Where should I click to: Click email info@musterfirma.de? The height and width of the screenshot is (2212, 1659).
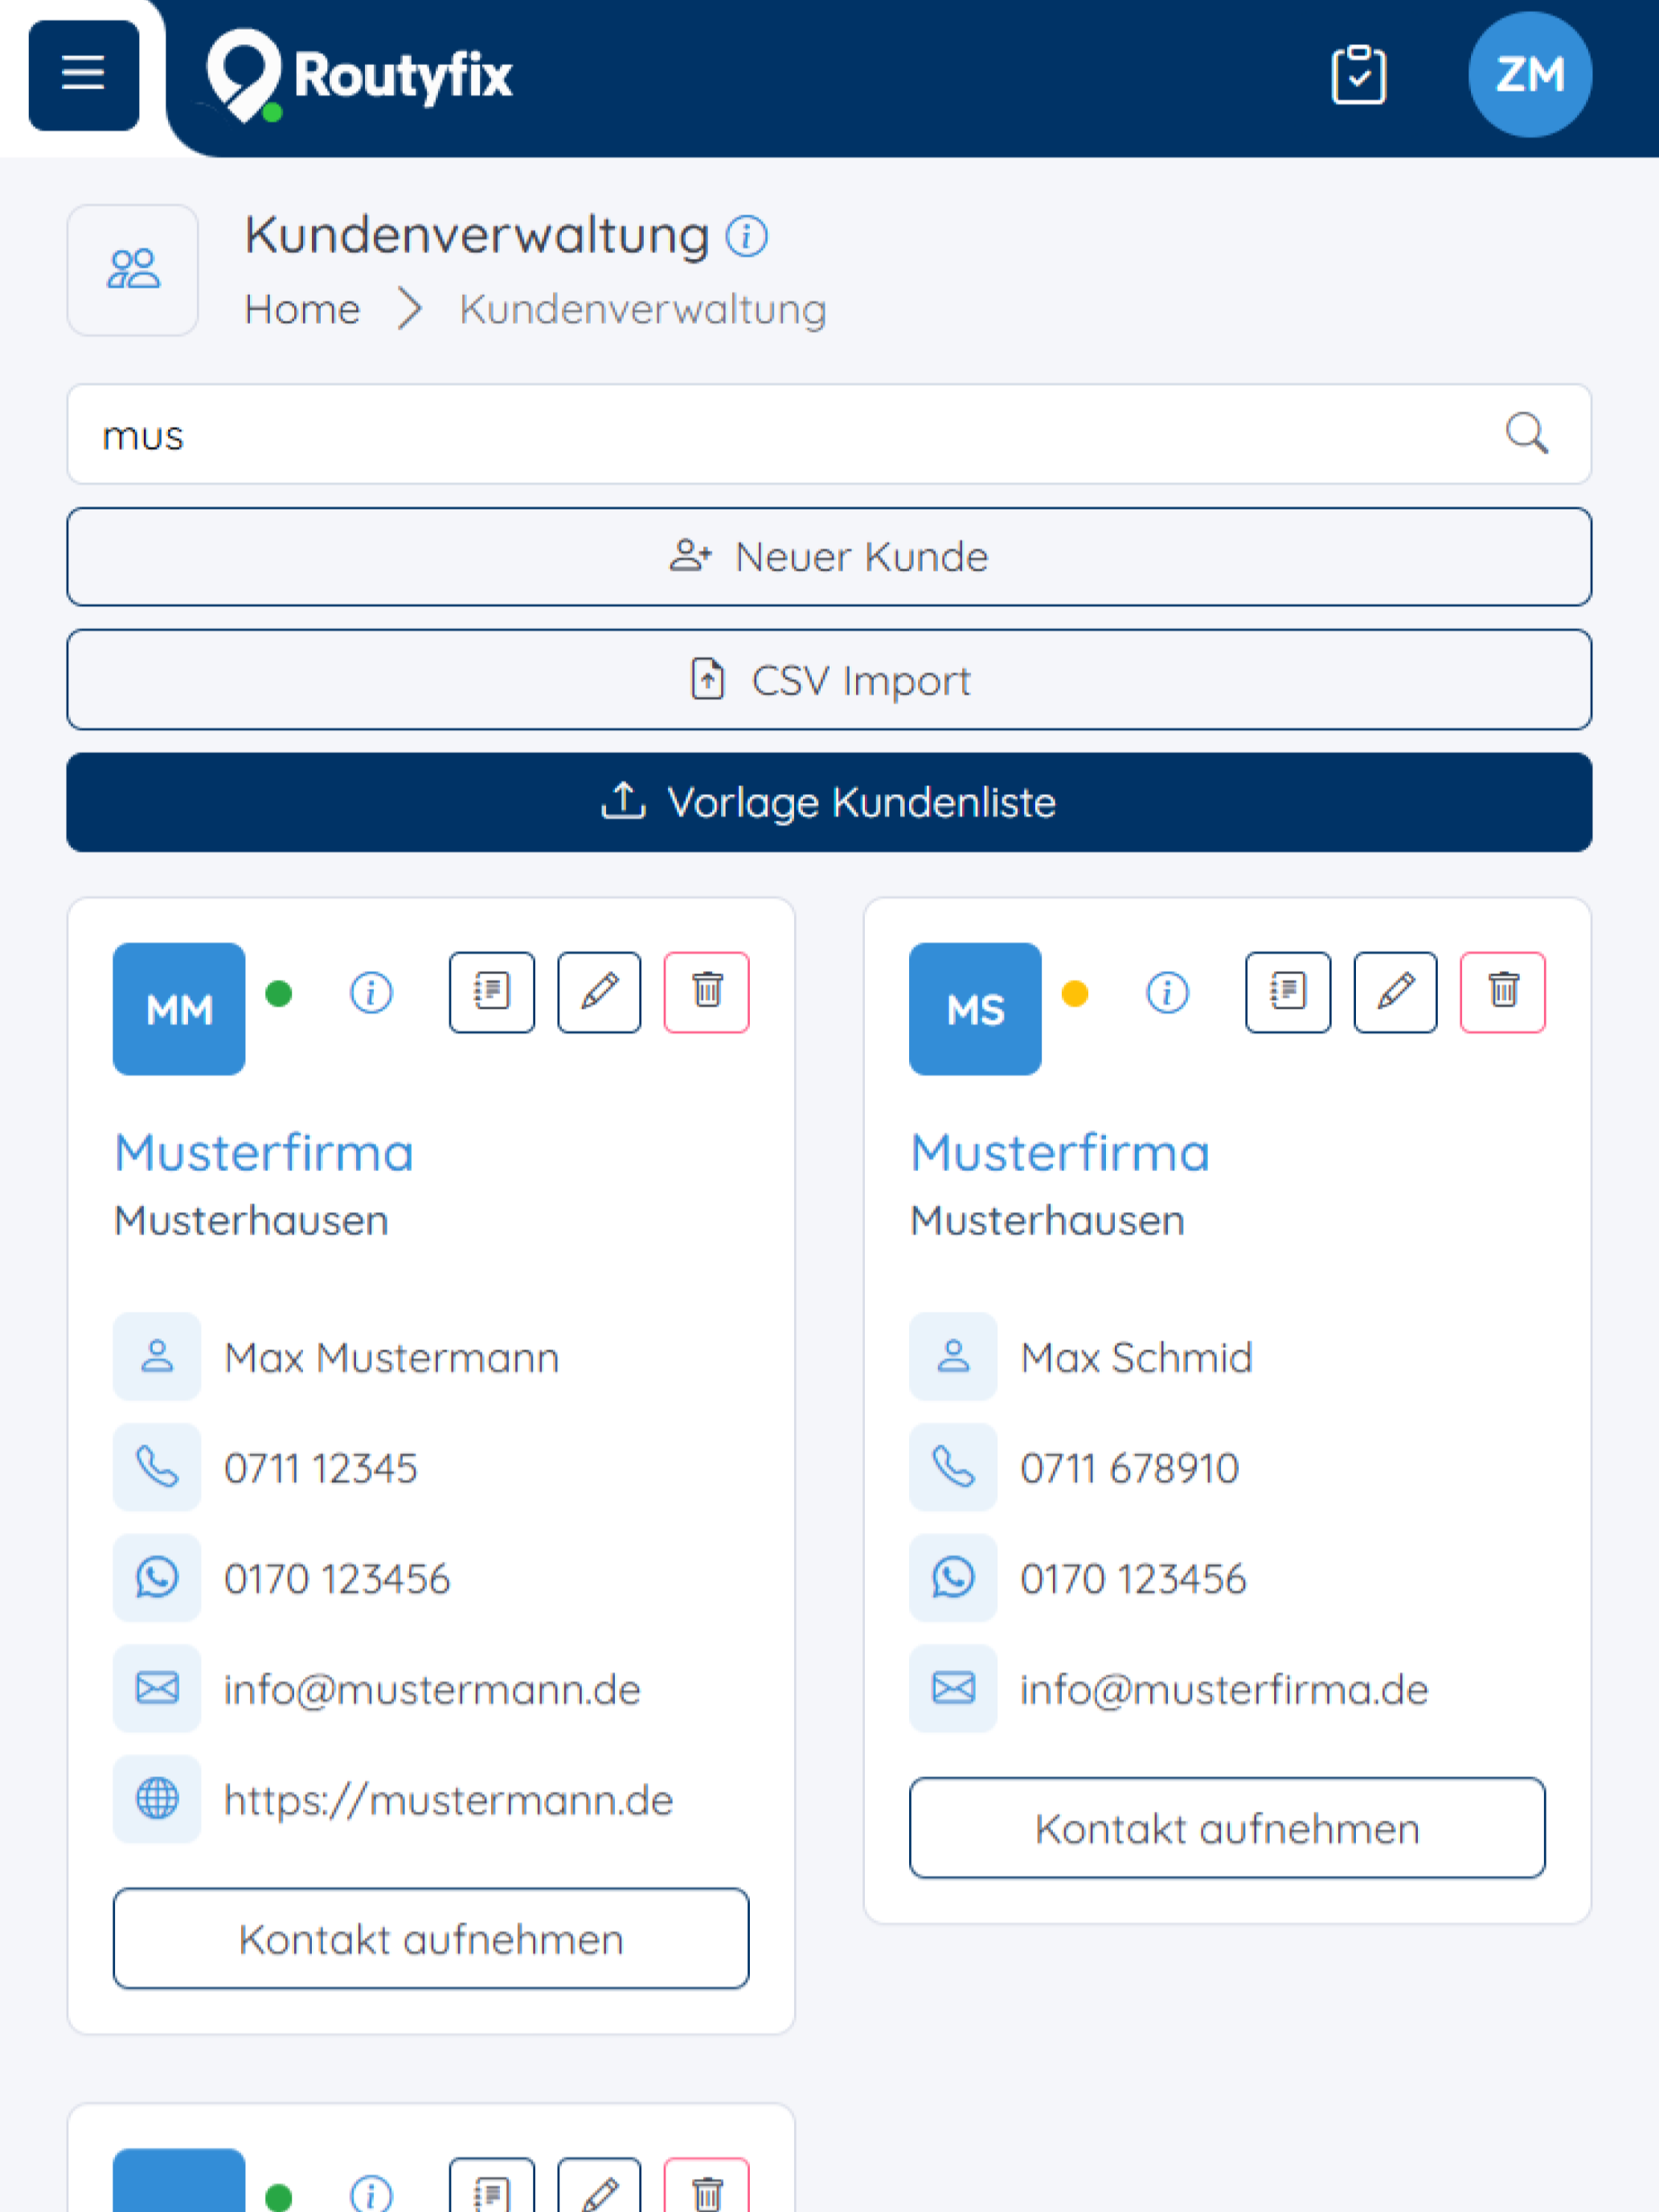click(1224, 1689)
